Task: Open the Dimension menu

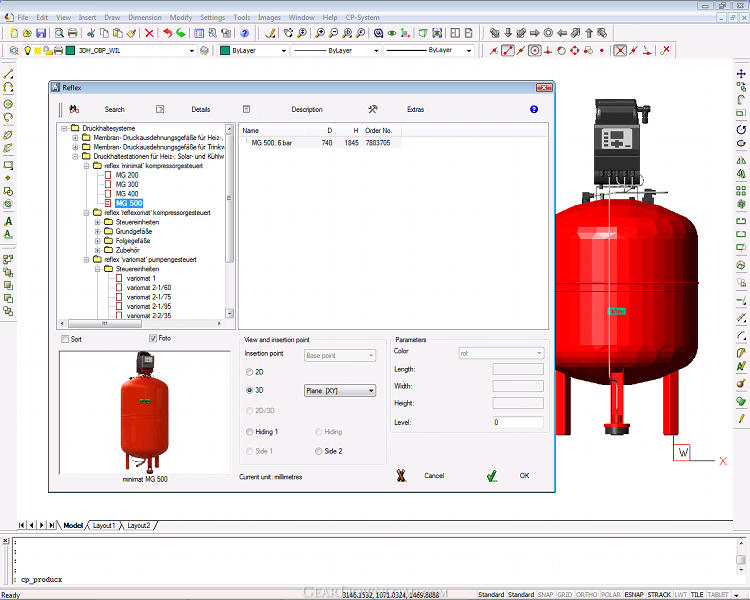Action: [x=145, y=17]
